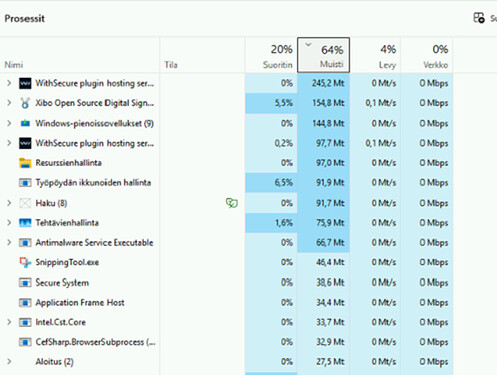This screenshot has height=375, width=497.
Task: Click the SnippingTool.exe scissors icon
Action: [x=25, y=262]
